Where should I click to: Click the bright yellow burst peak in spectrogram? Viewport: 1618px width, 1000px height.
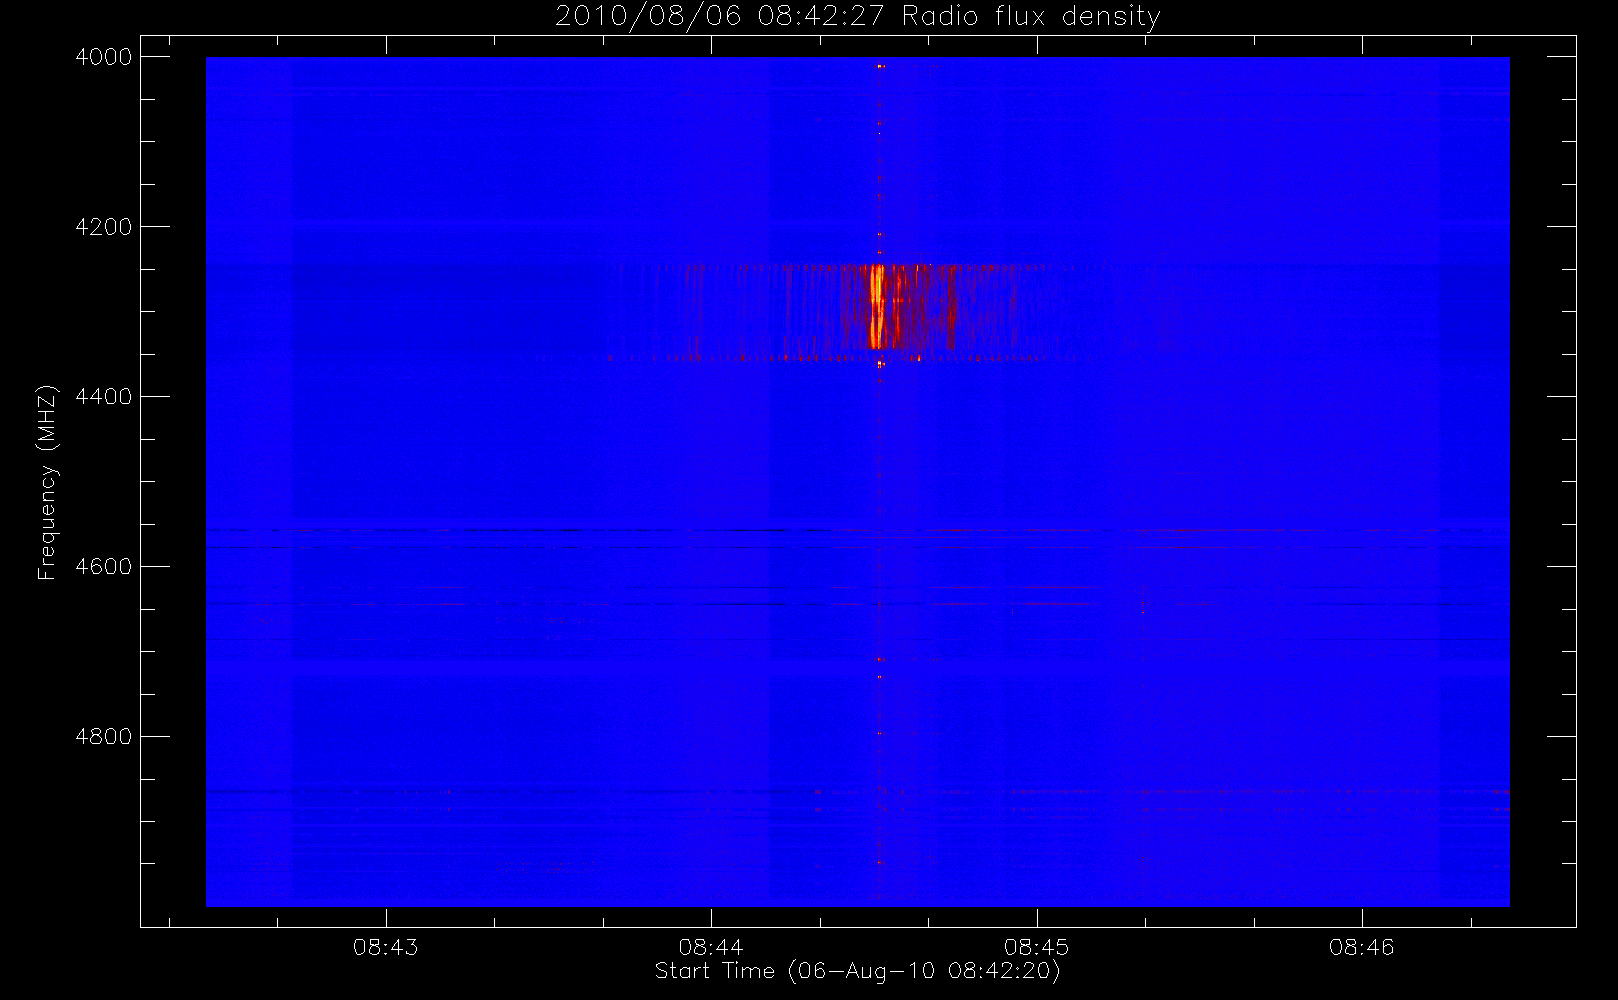877,305
